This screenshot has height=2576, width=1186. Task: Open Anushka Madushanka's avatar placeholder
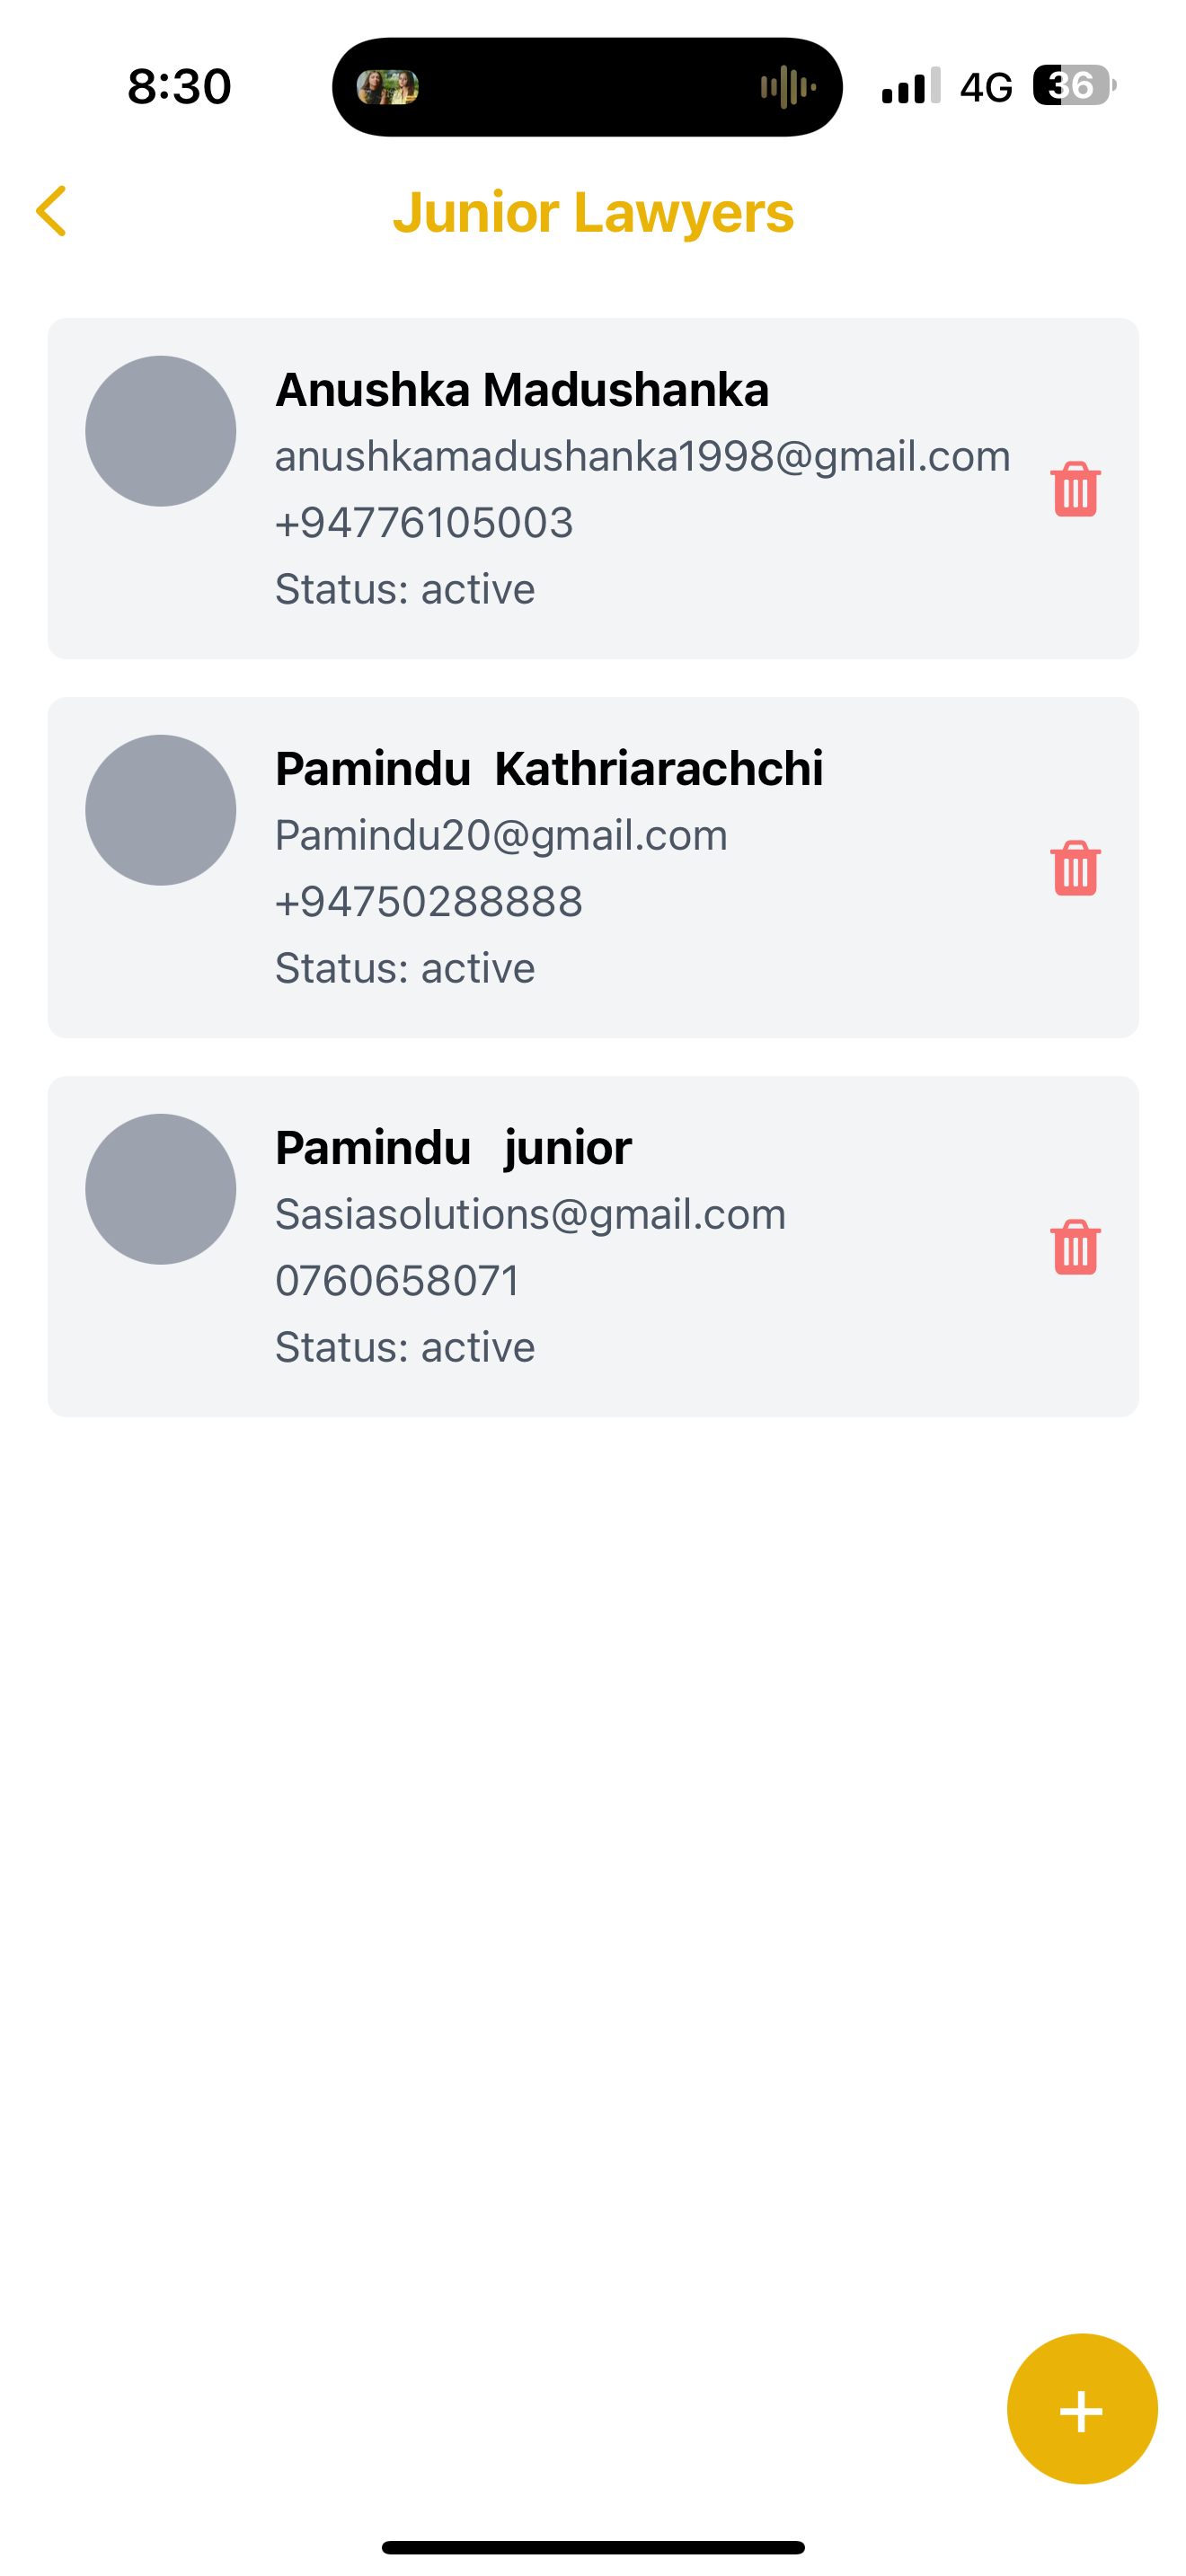161,431
